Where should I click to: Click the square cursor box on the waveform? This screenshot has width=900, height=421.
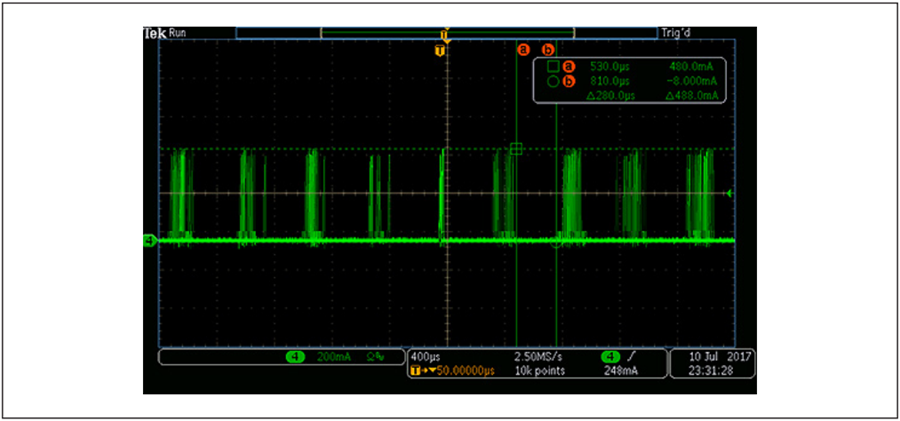[517, 149]
